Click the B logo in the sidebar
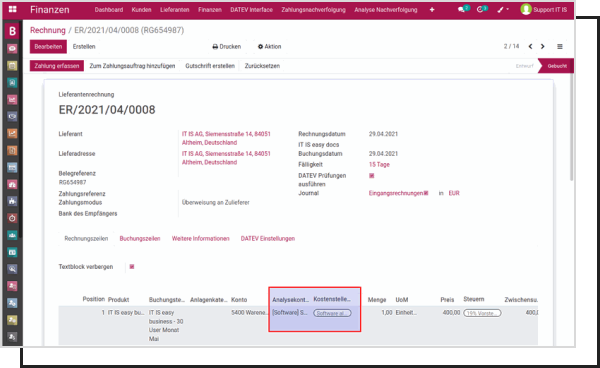Screen dimensions: 600x368 coord(12,31)
